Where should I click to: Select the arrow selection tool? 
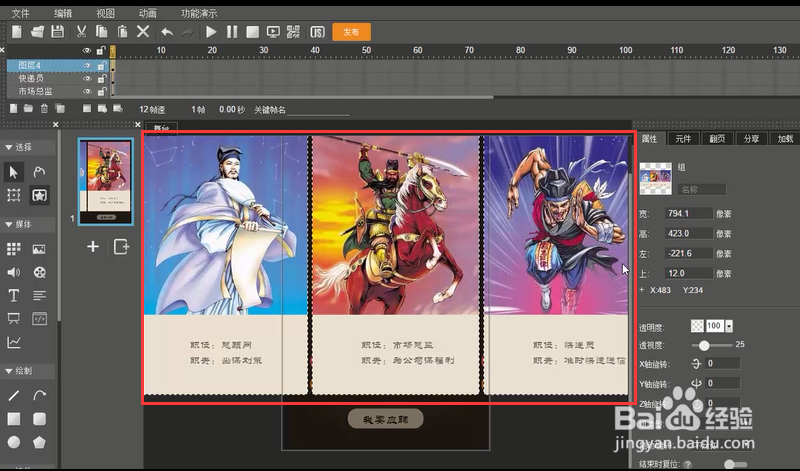pyautogui.click(x=14, y=172)
